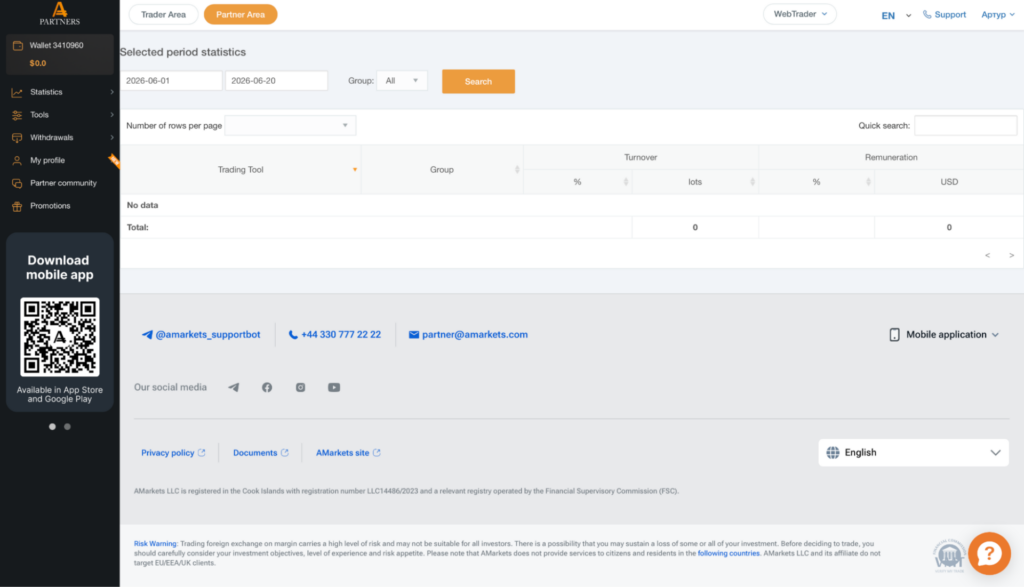This screenshot has width=1024, height=587.
Task: Click the Promotions gift icon
Action: point(17,206)
